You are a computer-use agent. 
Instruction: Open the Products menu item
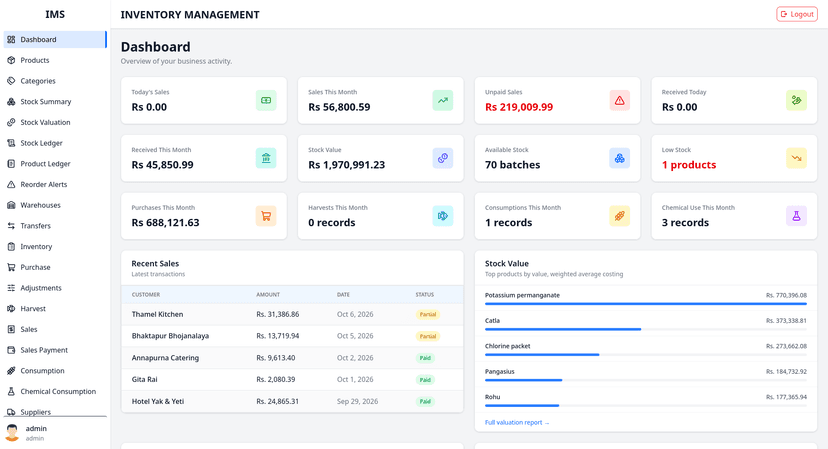(55, 60)
